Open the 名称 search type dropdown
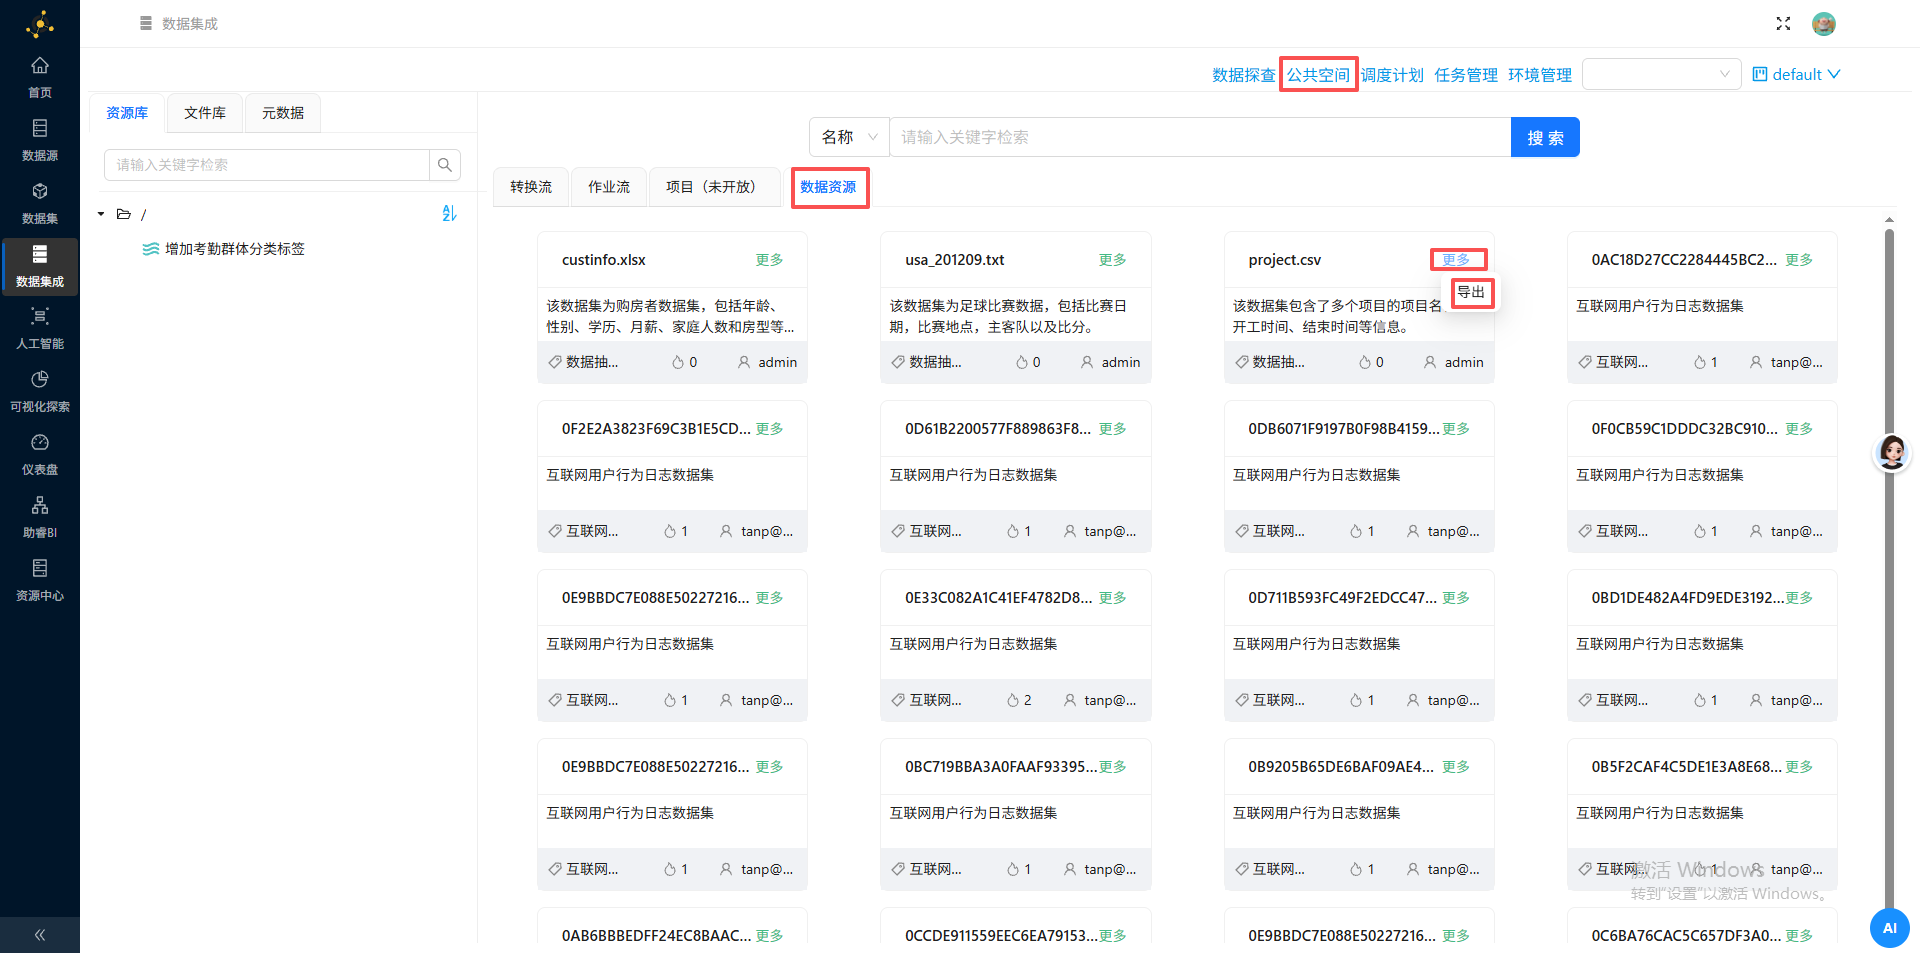The image size is (1920, 953). 849,137
